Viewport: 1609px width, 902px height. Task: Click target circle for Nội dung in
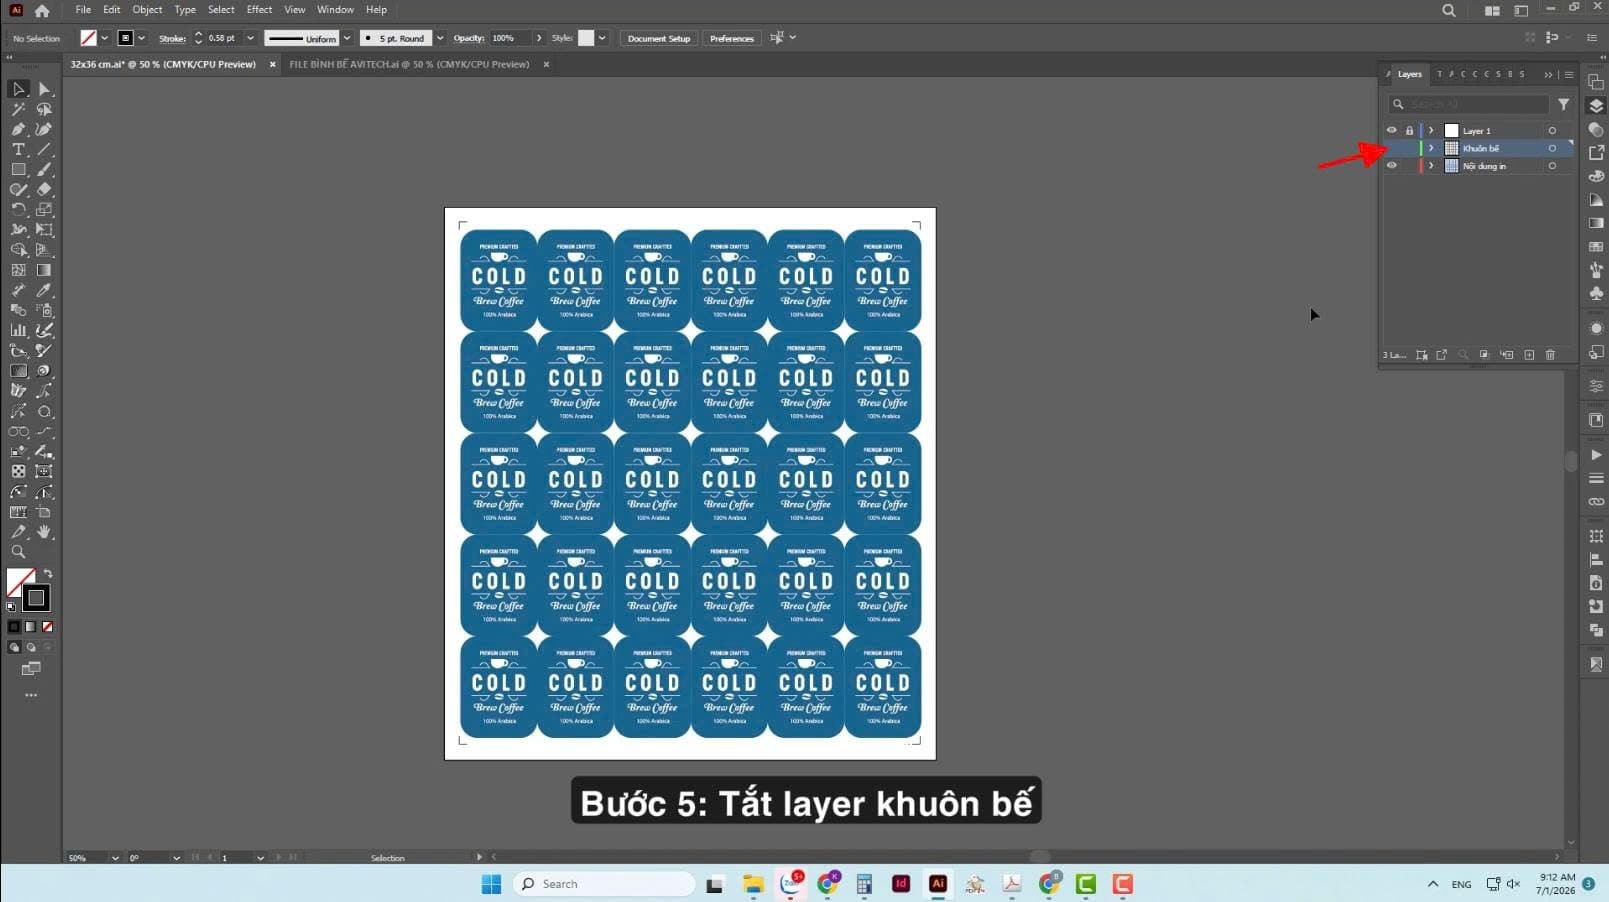point(1552,166)
